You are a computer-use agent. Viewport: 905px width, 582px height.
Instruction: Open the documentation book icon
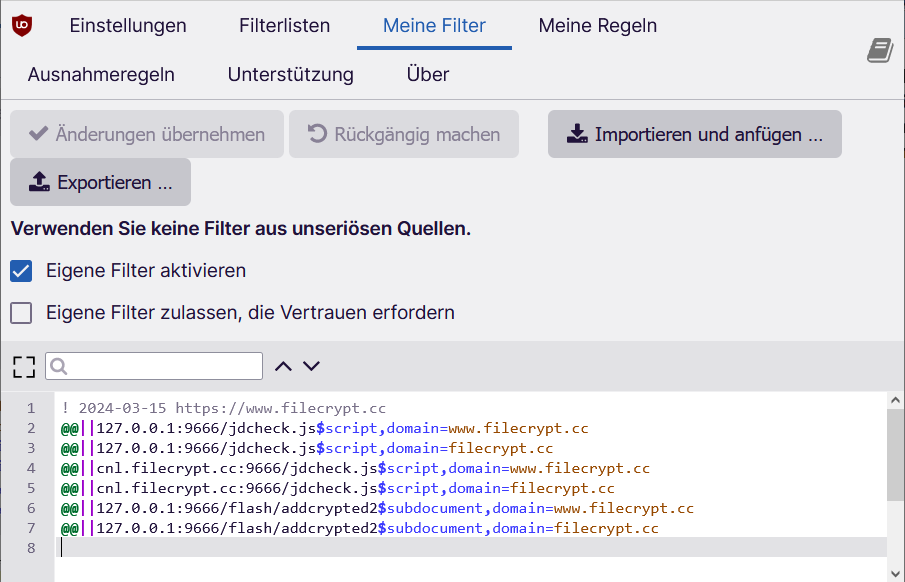[x=879, y=51]
